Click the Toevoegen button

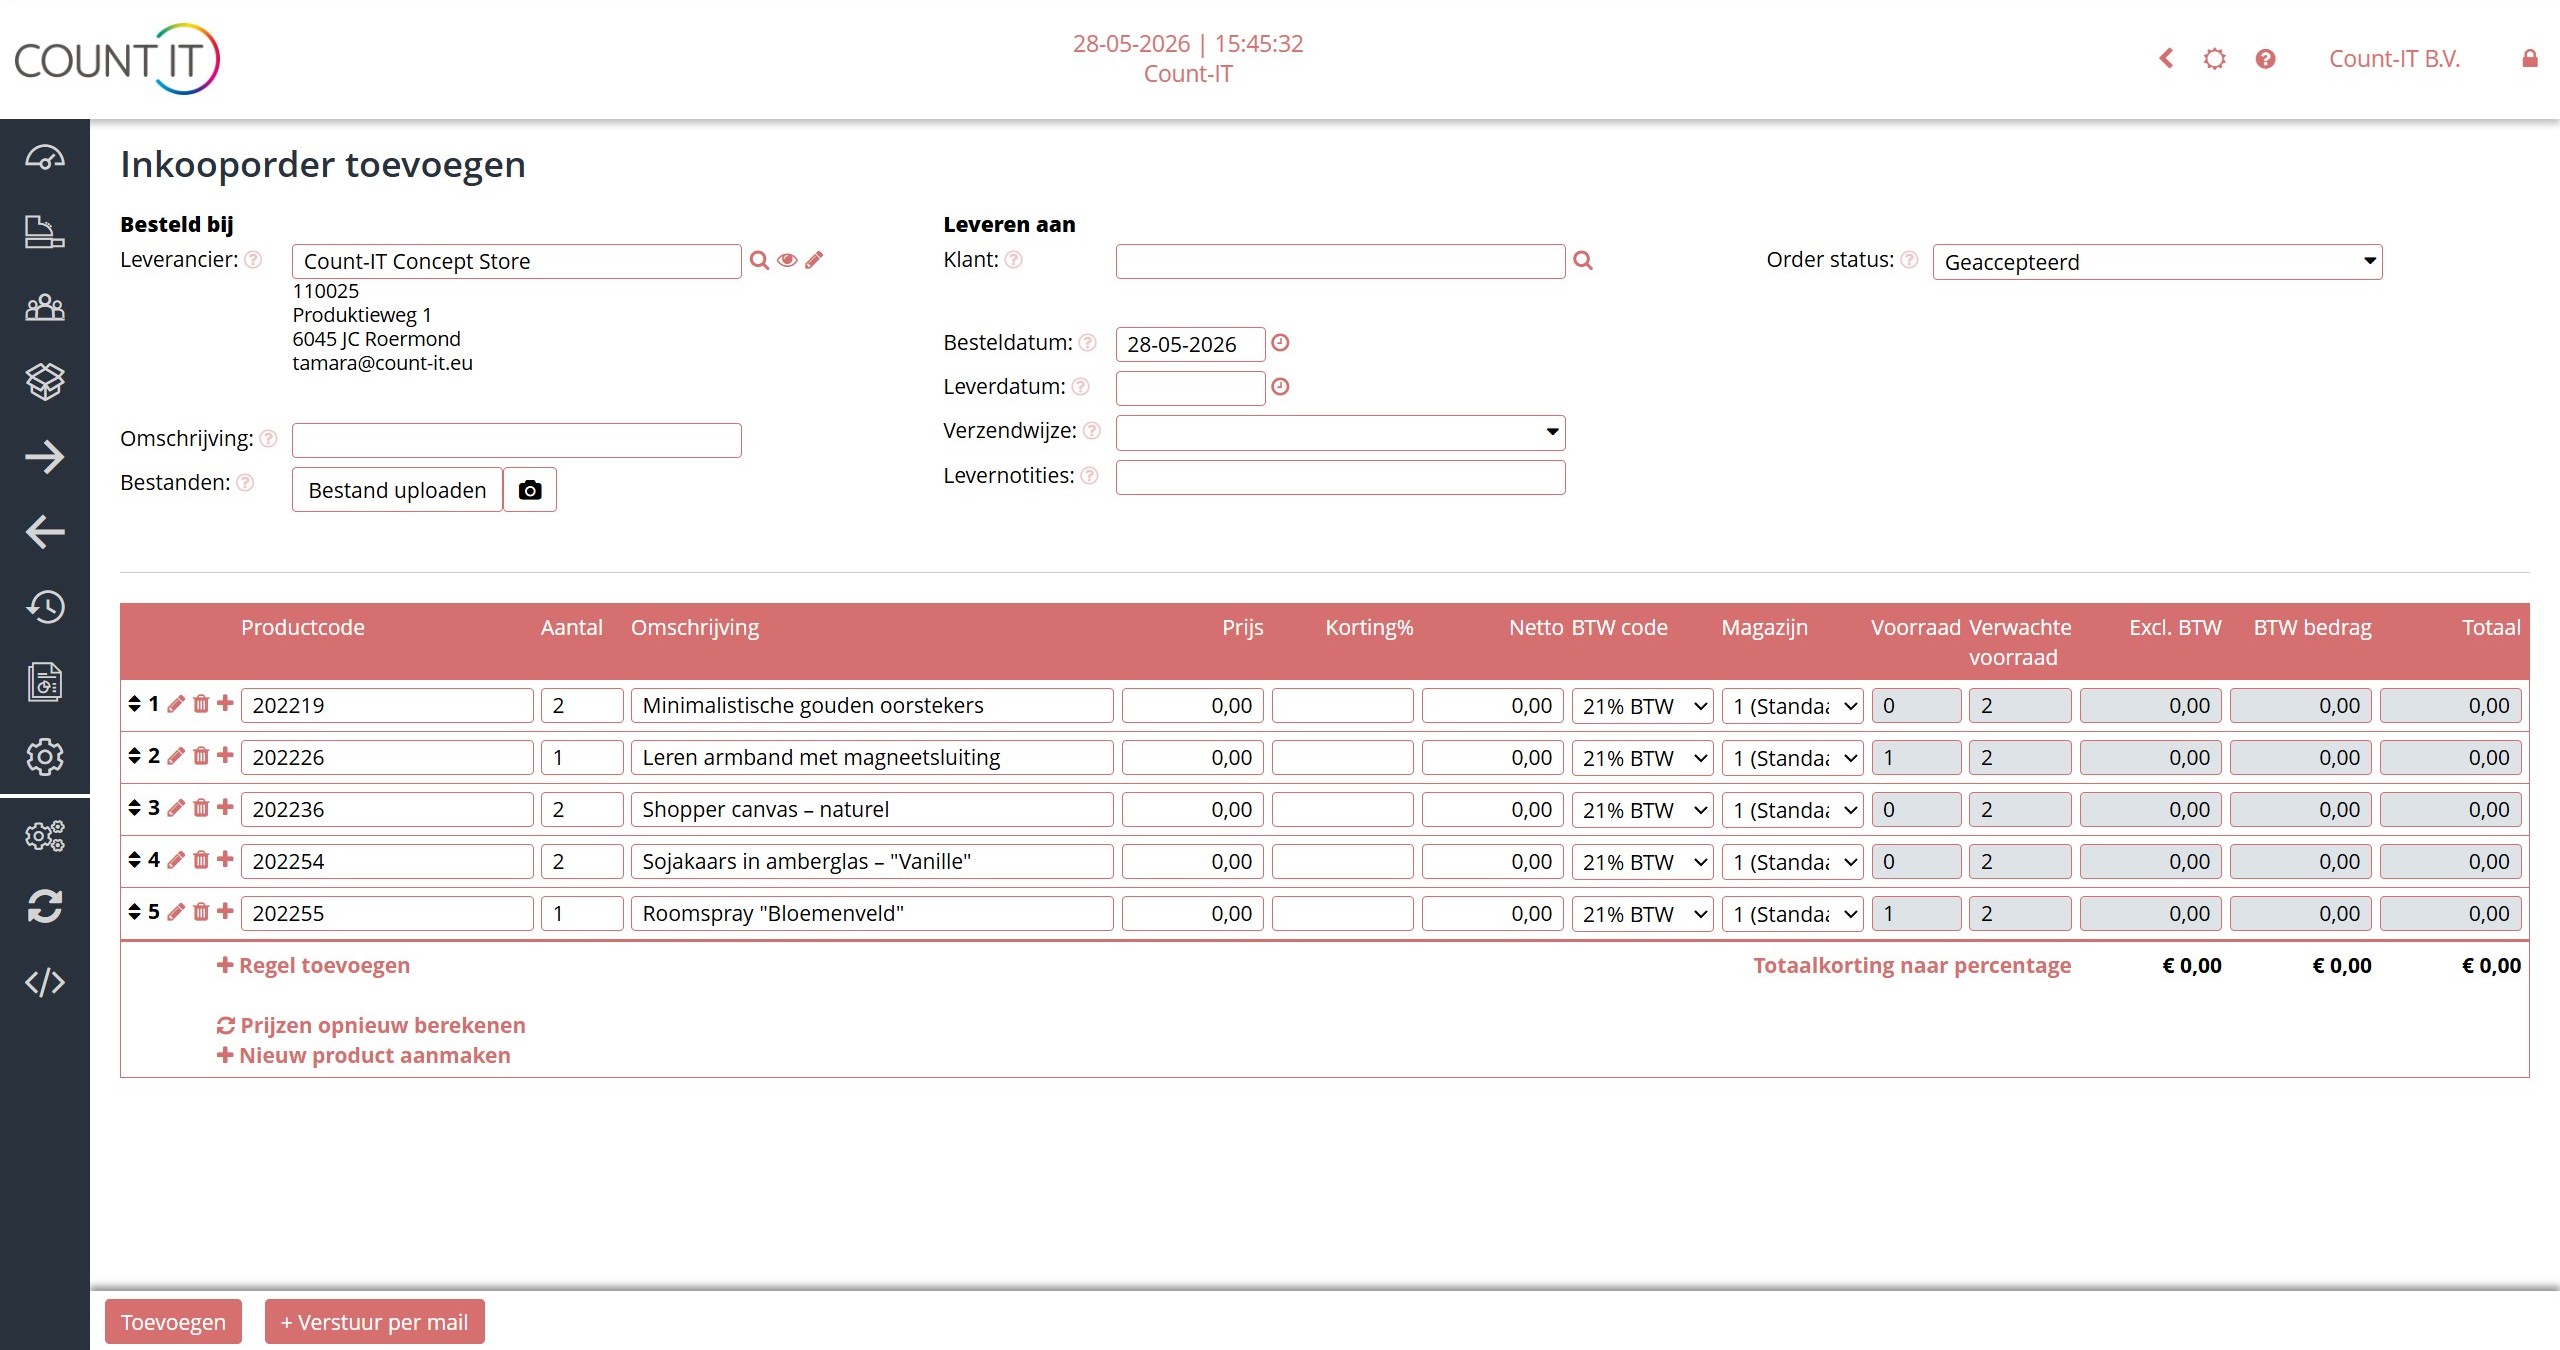[x=173, y=1322]
